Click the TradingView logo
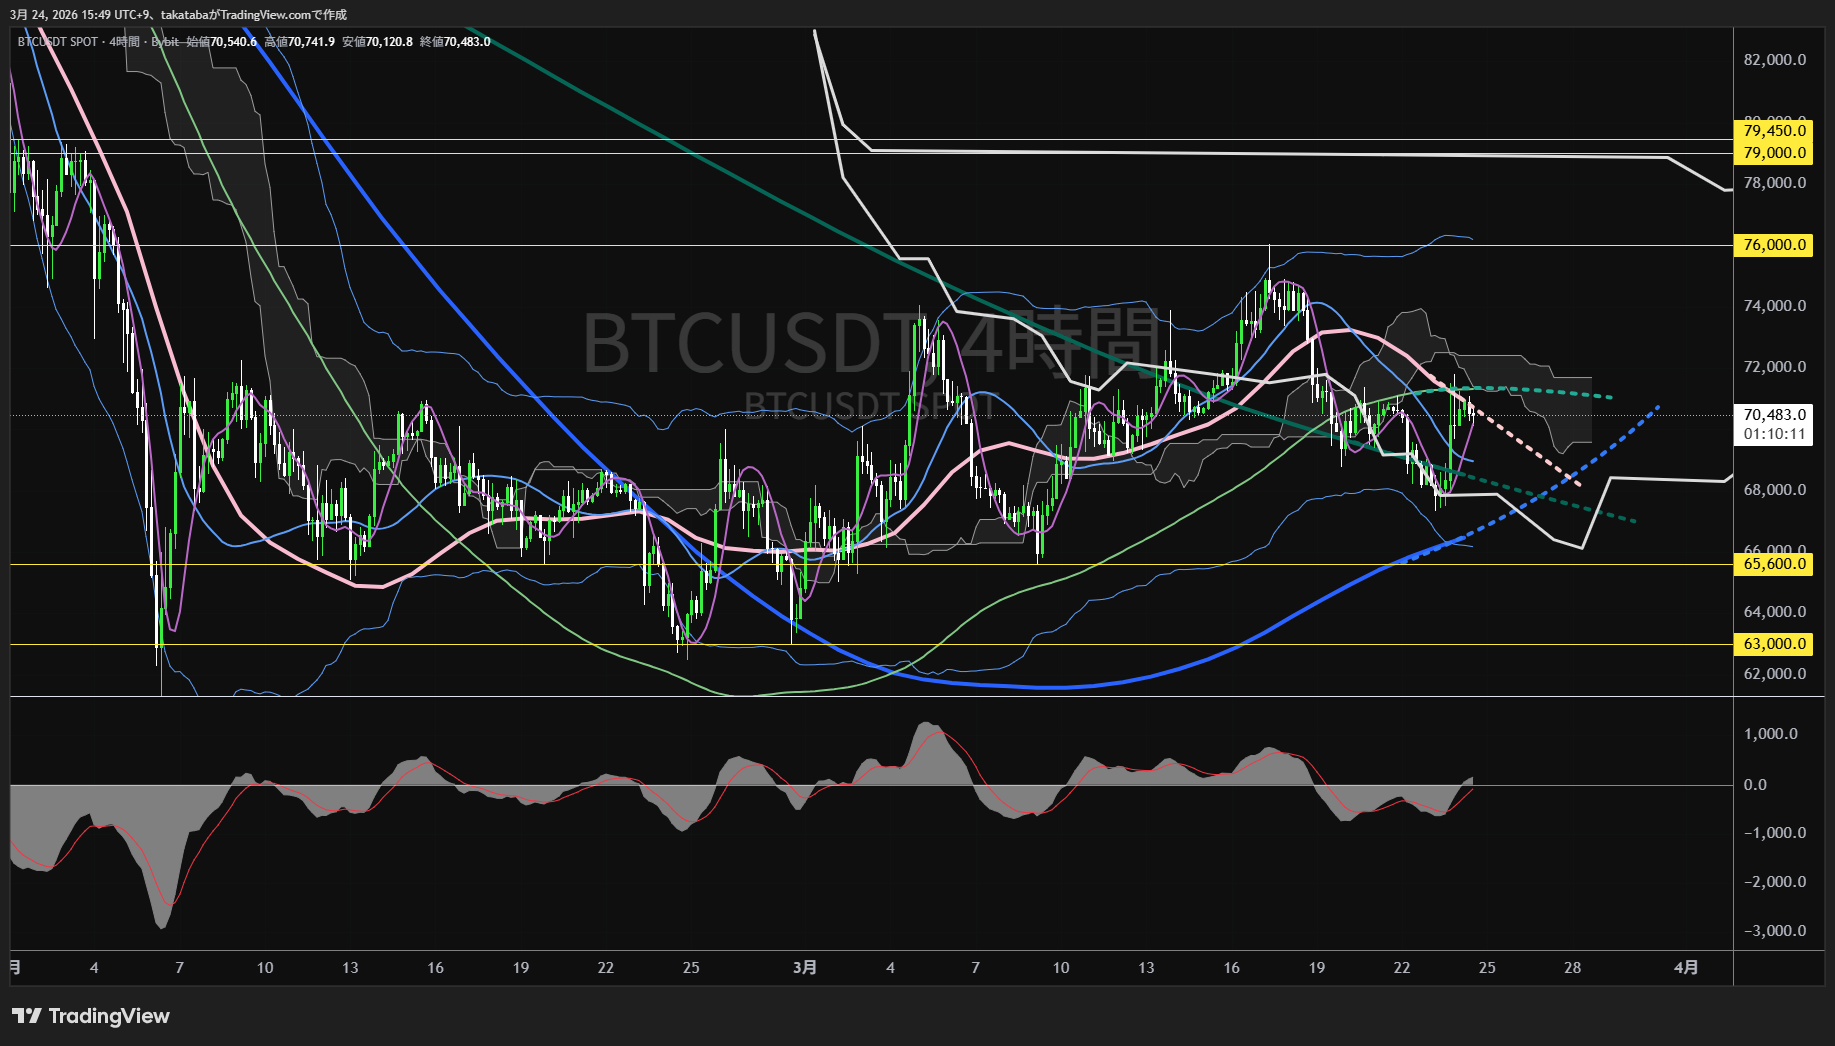This screenshot has height=1046, width=1835. pos(91,1016)
